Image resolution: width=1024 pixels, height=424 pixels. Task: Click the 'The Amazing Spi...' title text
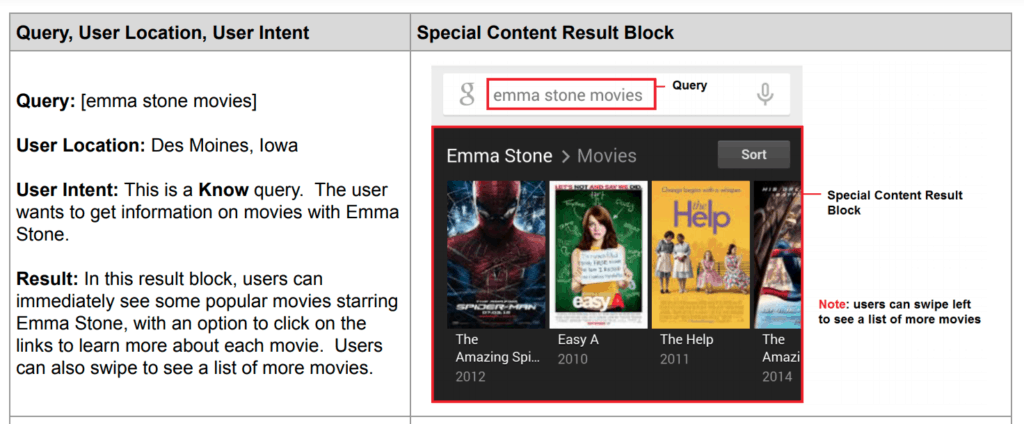tap(499, 348)
